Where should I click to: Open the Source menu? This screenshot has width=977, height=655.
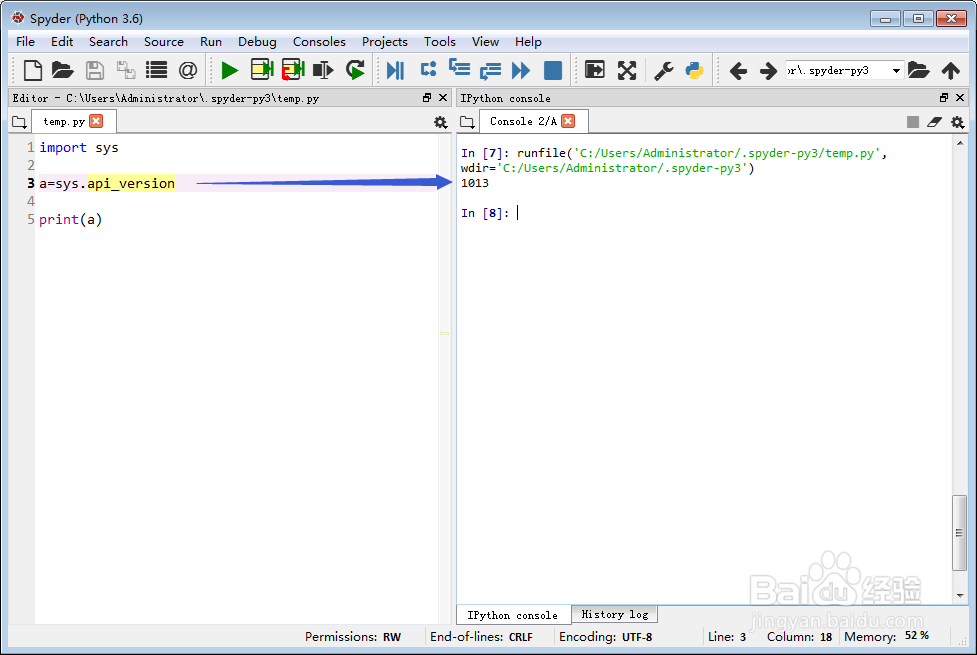pyautogui.click(x=164, y=42)
